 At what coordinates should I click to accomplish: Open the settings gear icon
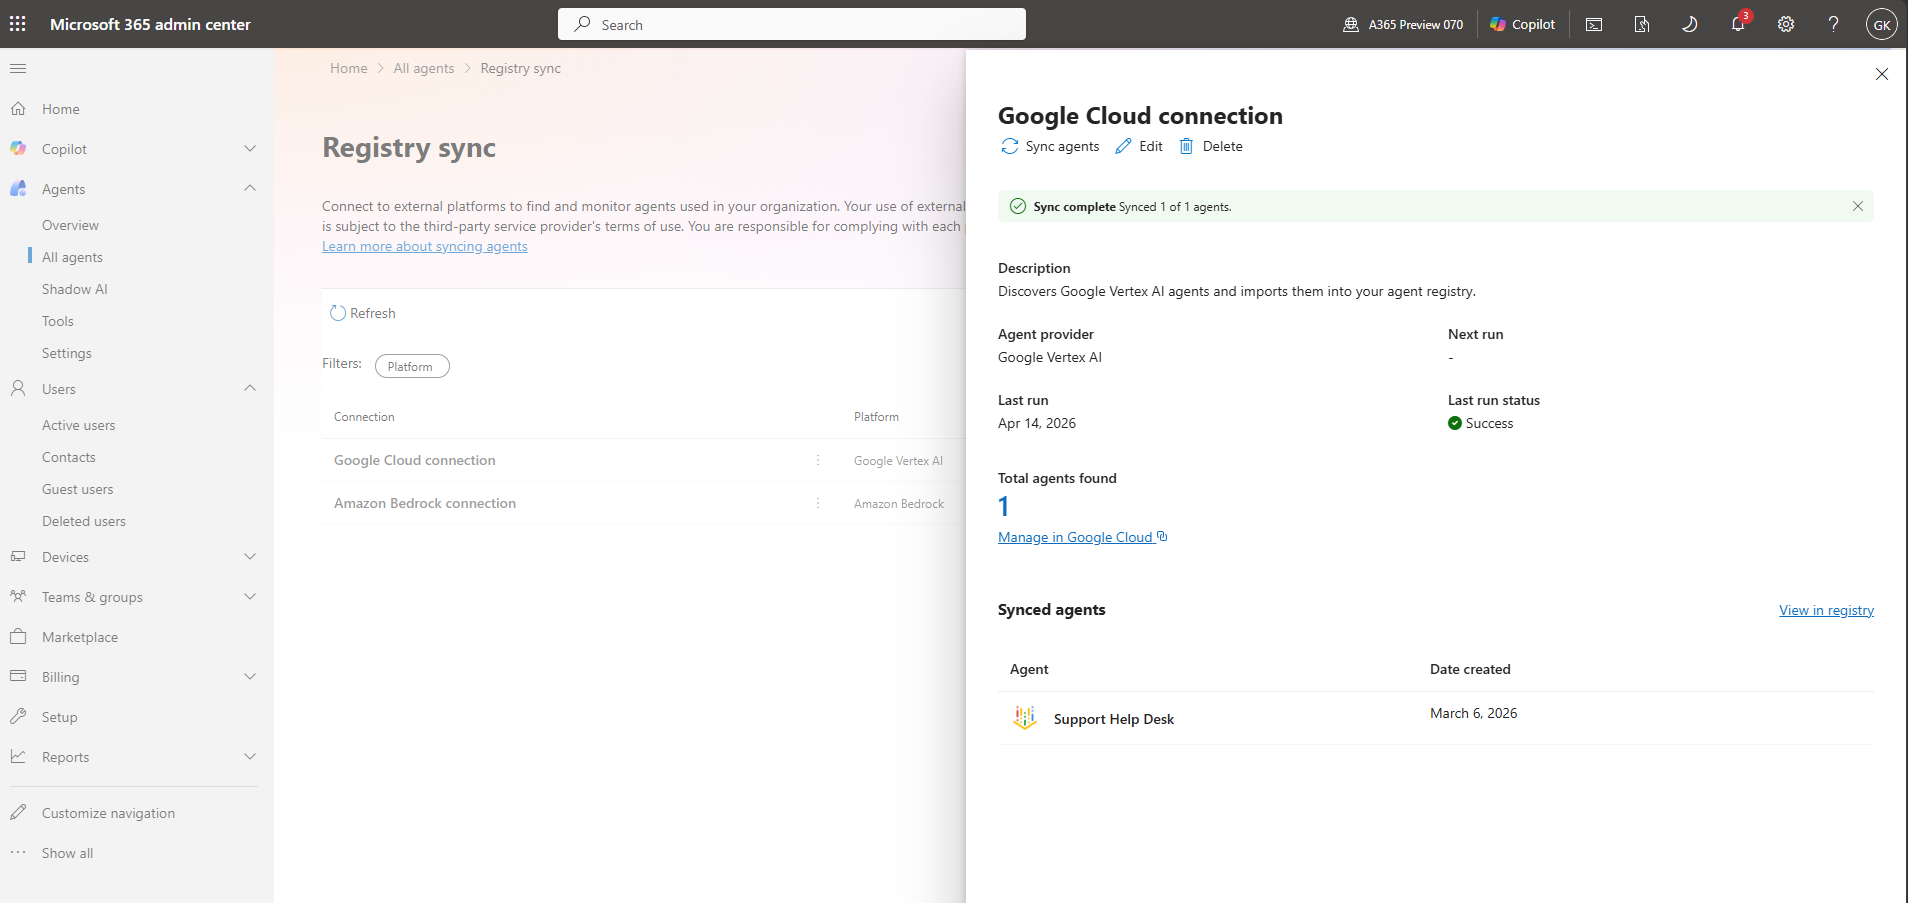[1786, 24]
